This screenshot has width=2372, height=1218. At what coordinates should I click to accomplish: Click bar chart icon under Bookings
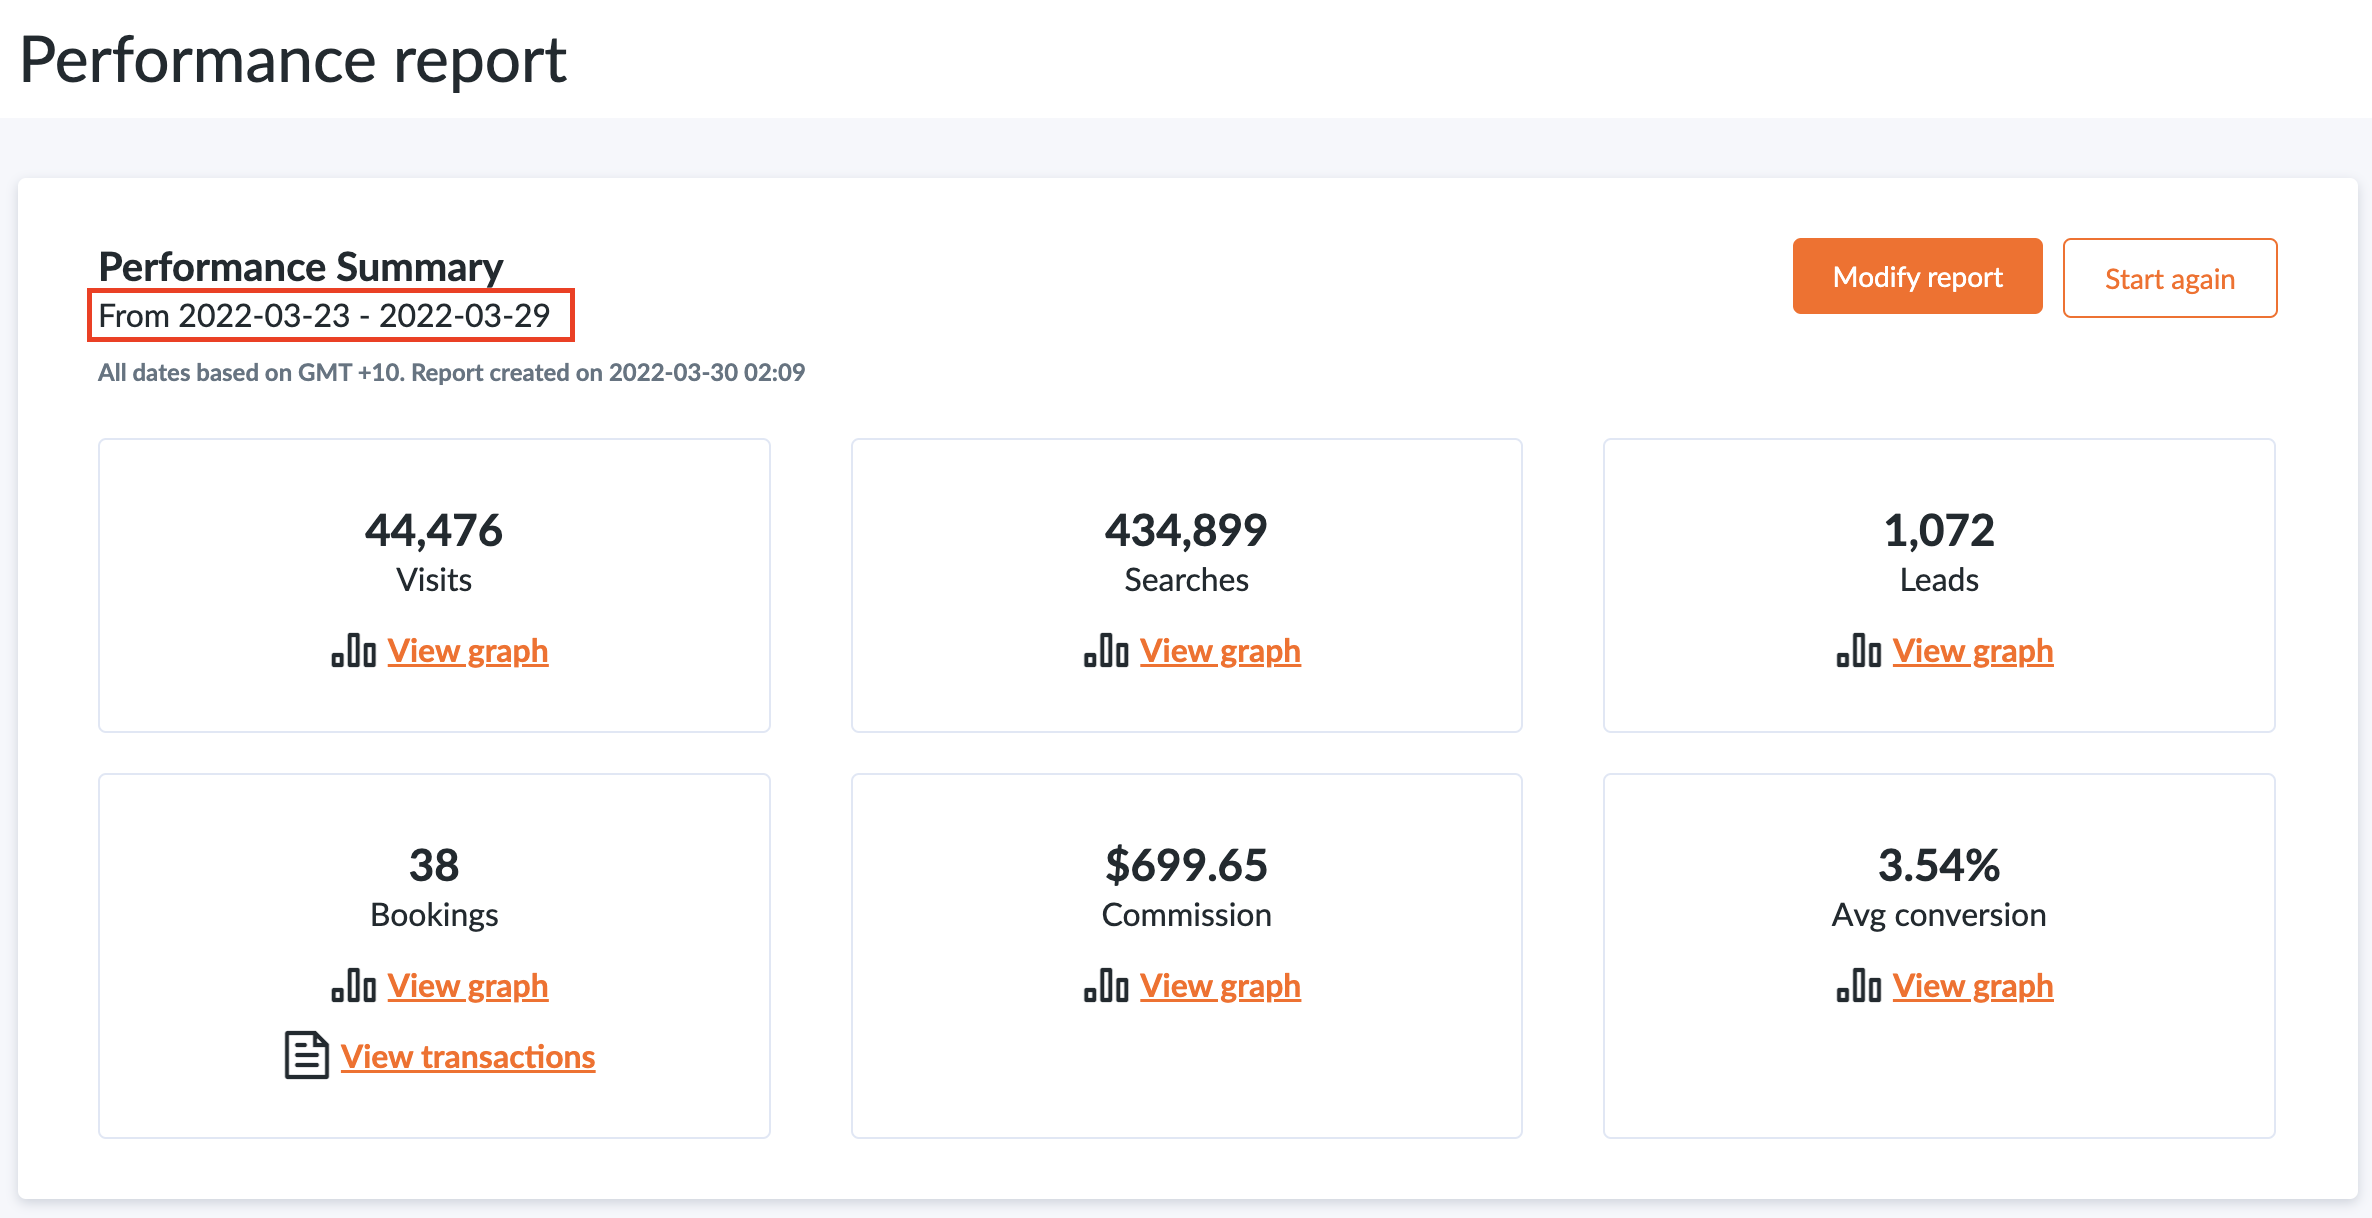pyautogui.click(x=354, y=986)
